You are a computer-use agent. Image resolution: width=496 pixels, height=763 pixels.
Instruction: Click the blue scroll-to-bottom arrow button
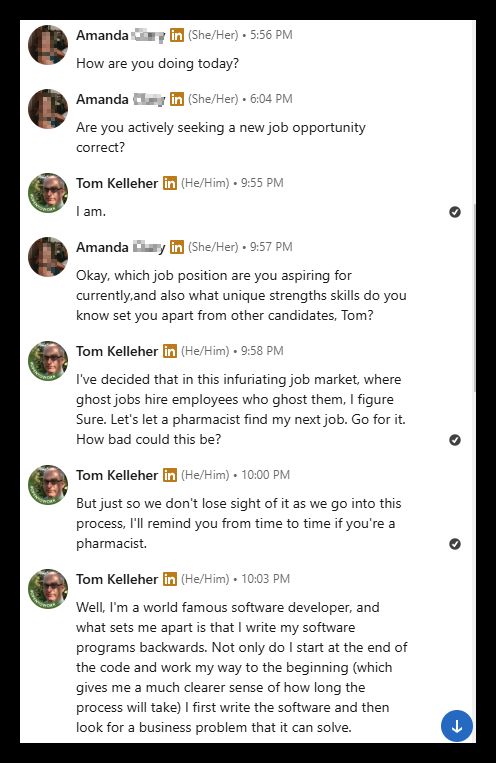(x=457, y=726)
